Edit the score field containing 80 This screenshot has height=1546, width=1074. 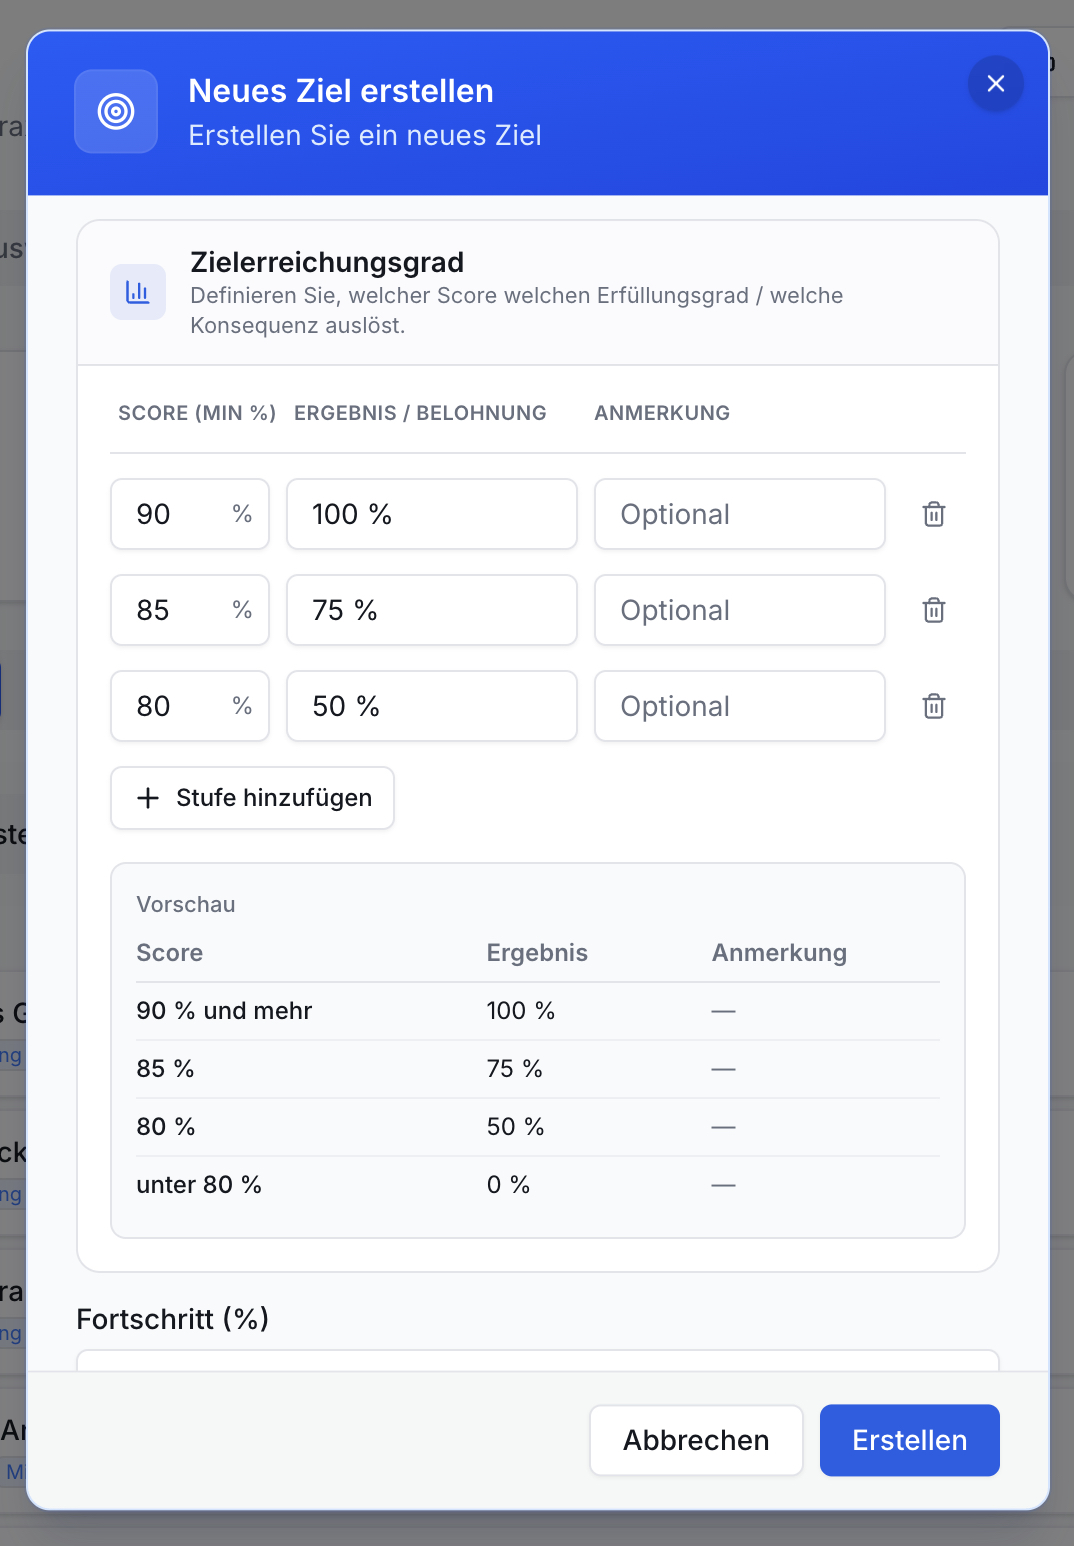coord(190,706)
